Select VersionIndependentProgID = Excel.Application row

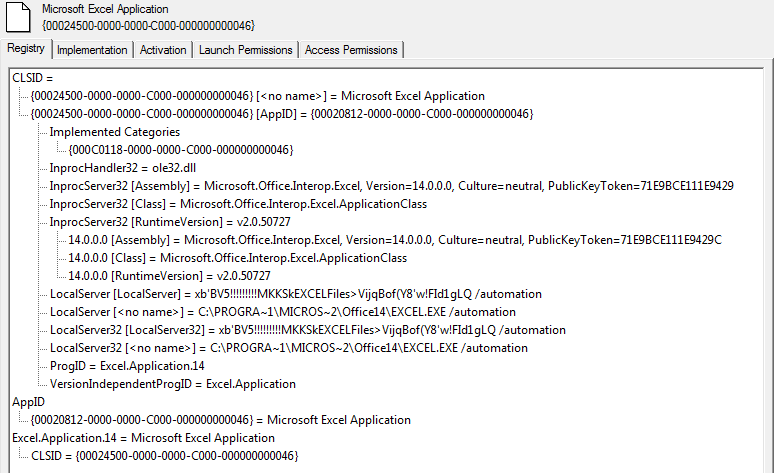coord(173,384)
